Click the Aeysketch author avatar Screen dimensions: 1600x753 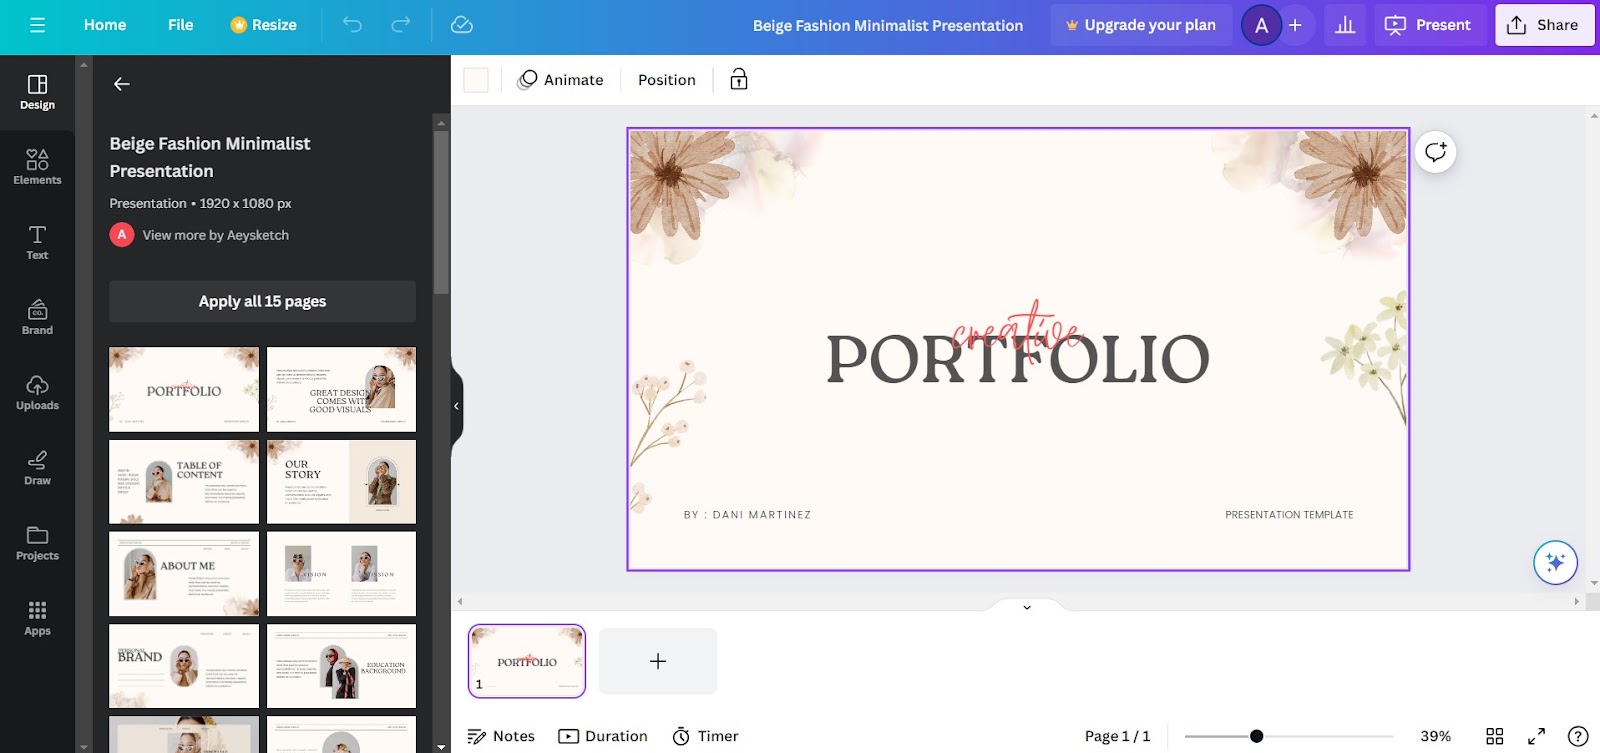[122, 235]
